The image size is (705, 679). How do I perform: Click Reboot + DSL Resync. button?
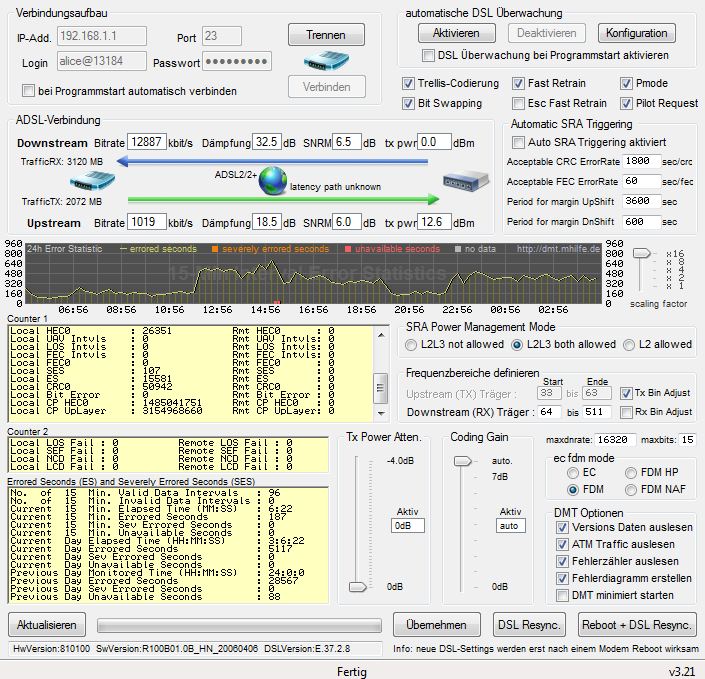pos(637,625)
